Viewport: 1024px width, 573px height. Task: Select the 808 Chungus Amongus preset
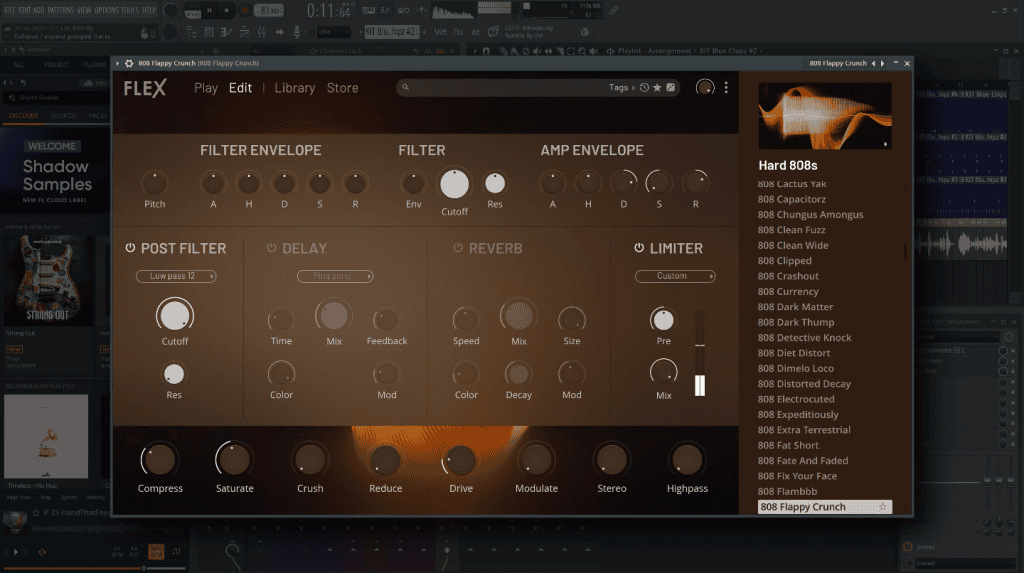click(810, 214)
